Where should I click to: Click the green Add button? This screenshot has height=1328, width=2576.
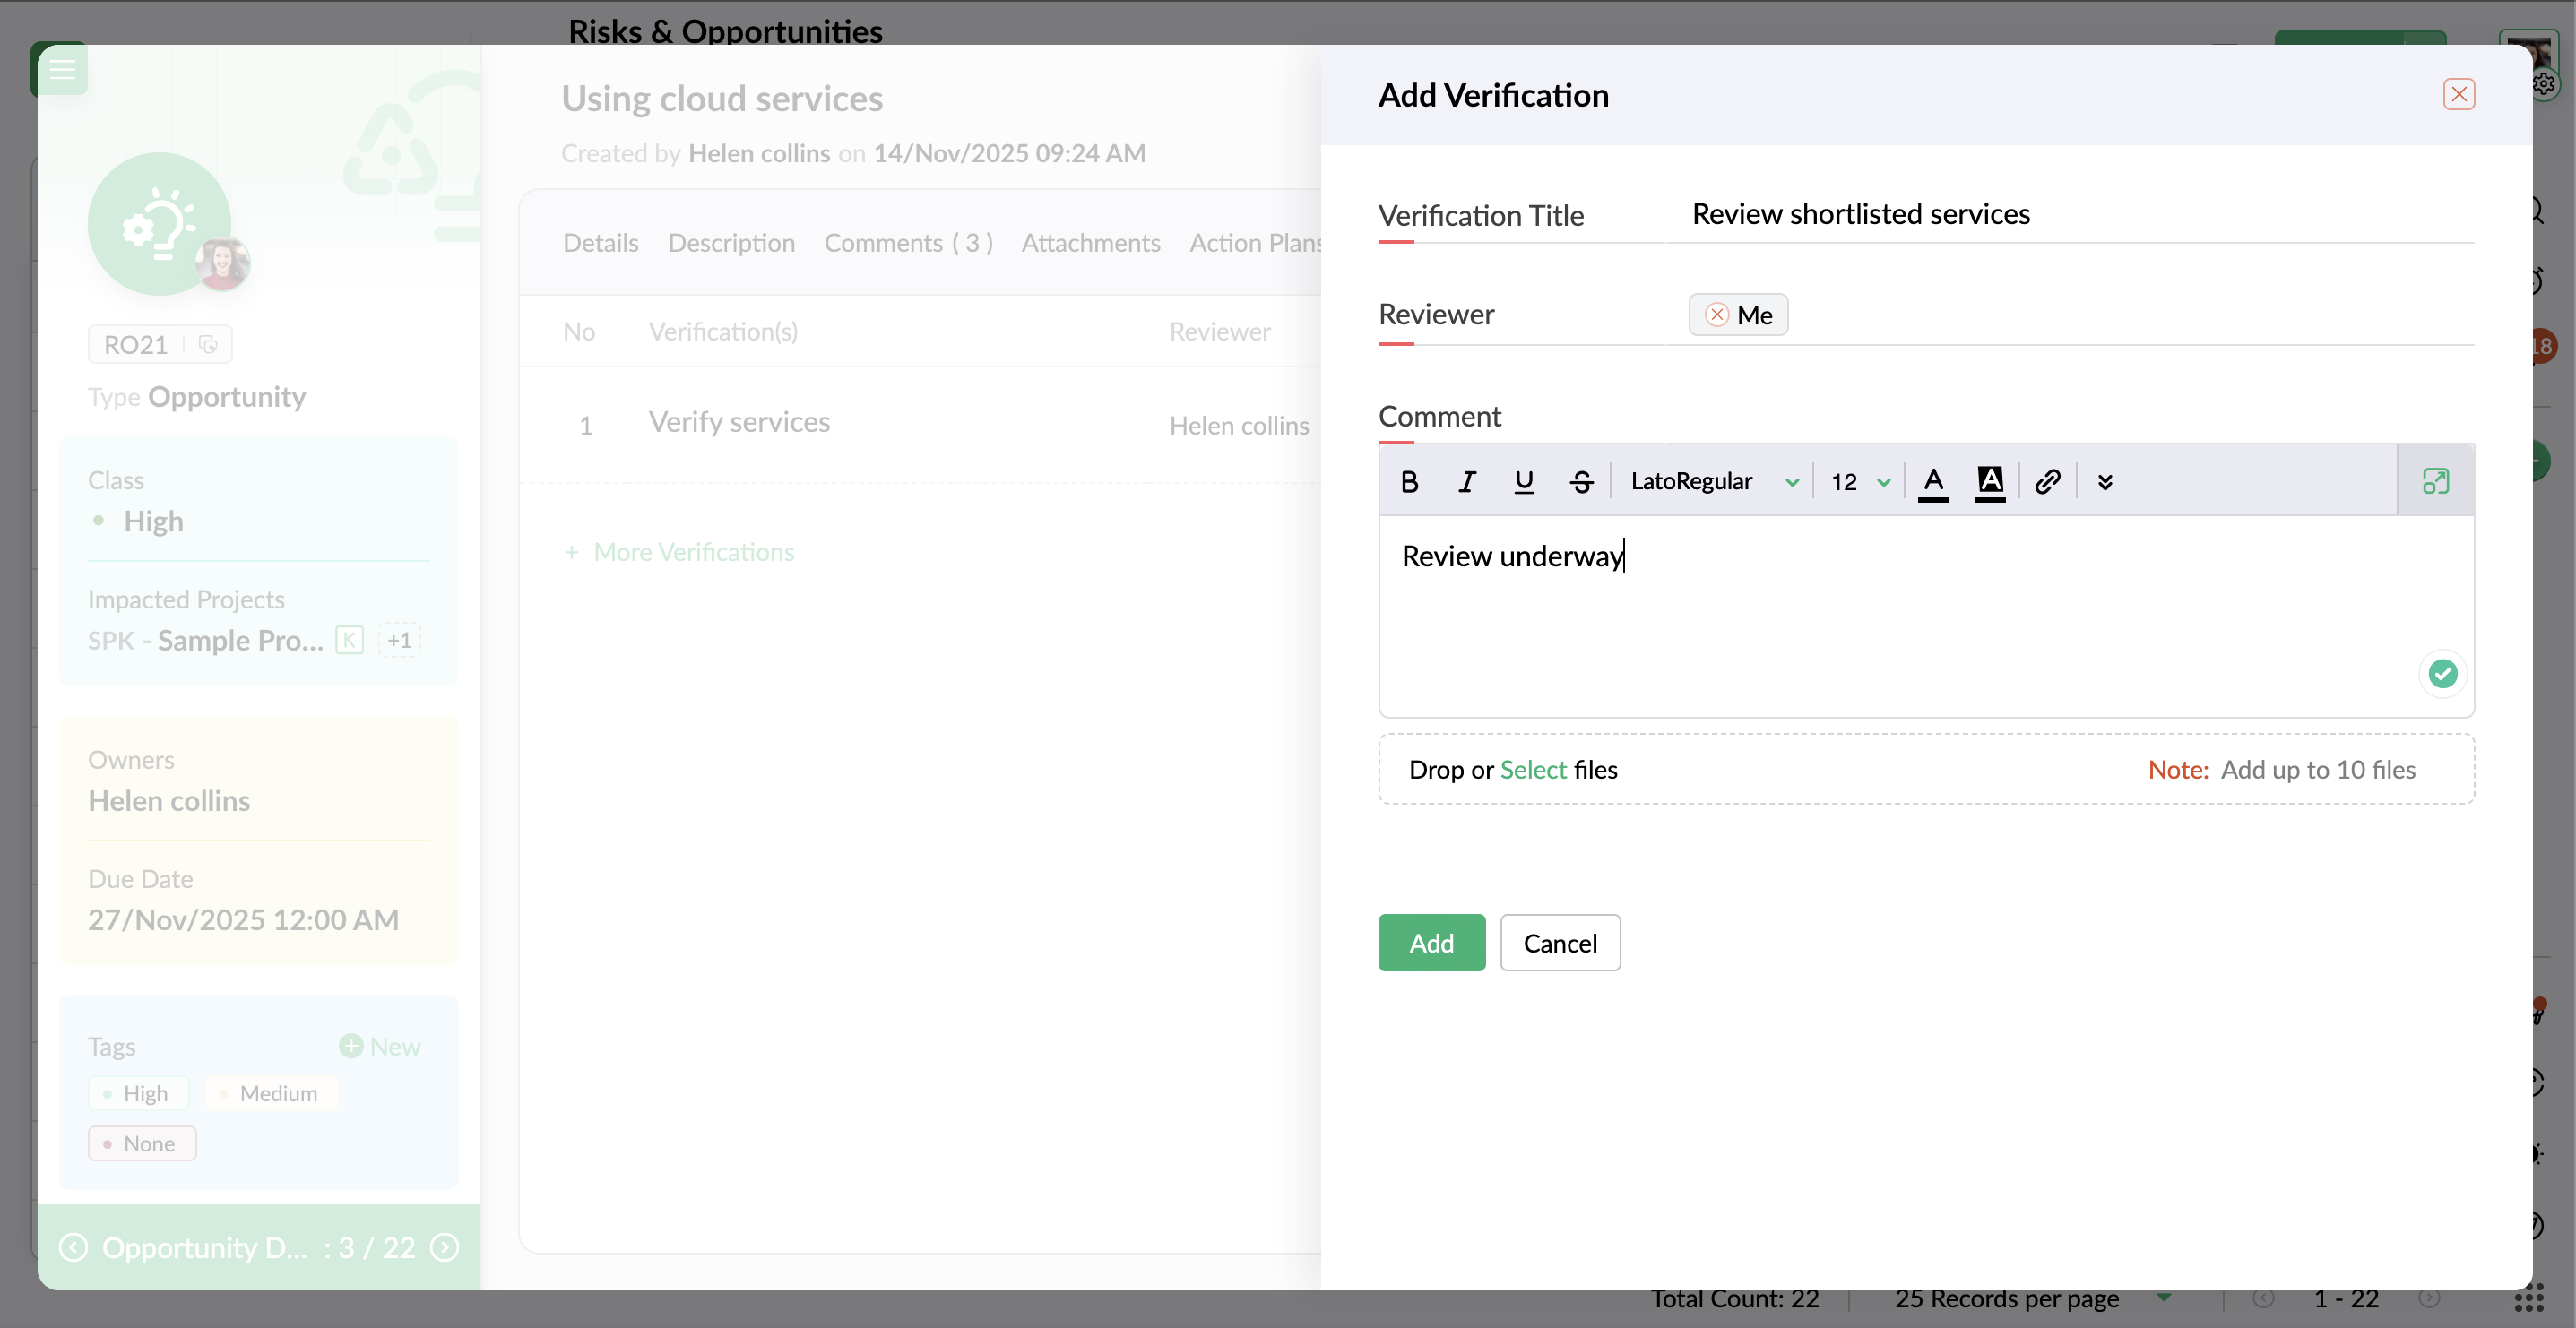click(1430, 942)
